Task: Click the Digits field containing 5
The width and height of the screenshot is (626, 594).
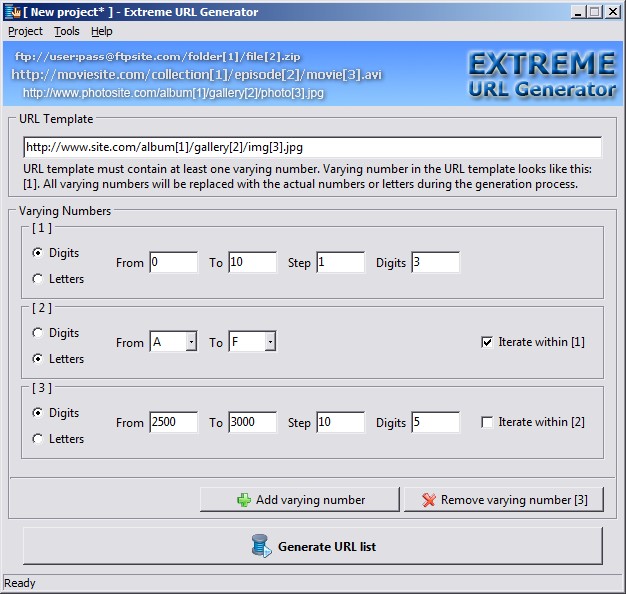Action: [x=434, y=422]
